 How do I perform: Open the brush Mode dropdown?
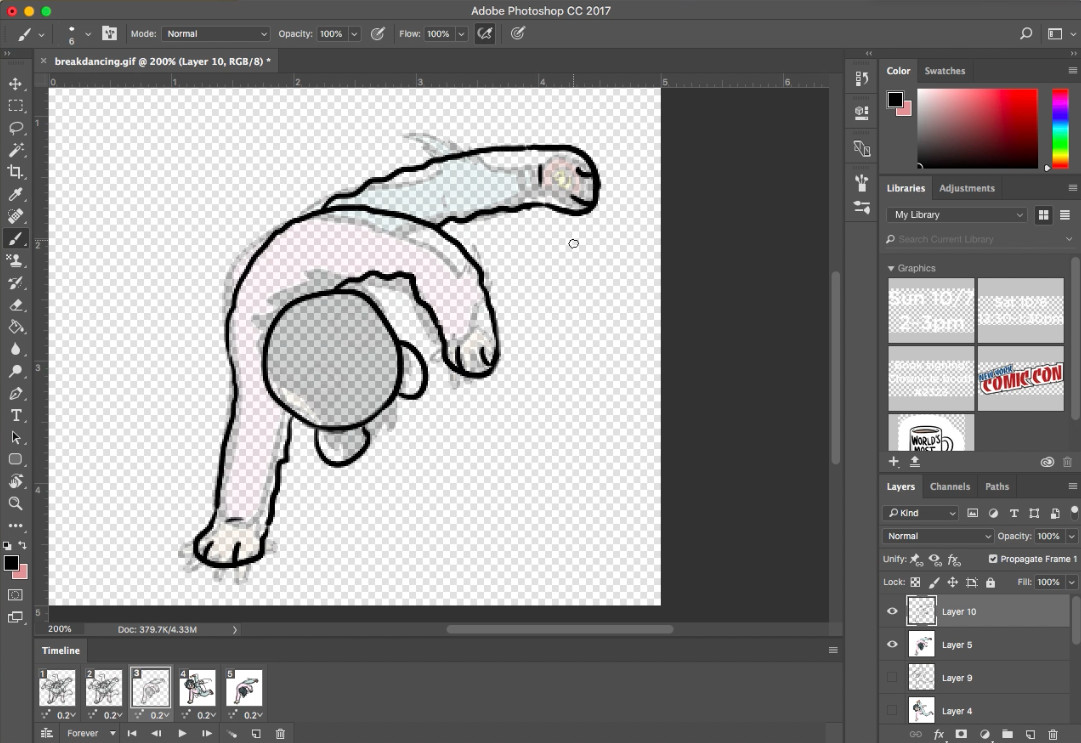click(x=216, y=34)
